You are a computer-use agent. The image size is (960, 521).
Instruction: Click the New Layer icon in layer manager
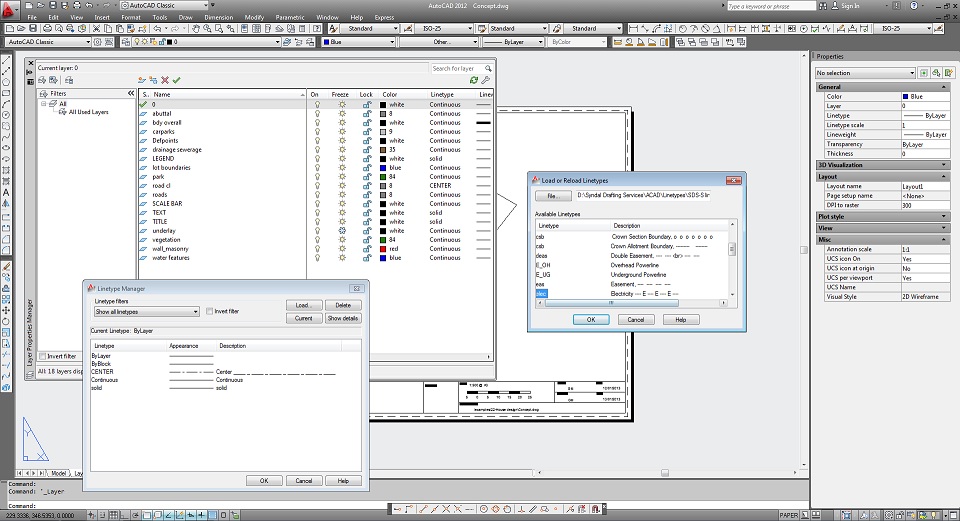pyautogui.click(x=142, y=80)
